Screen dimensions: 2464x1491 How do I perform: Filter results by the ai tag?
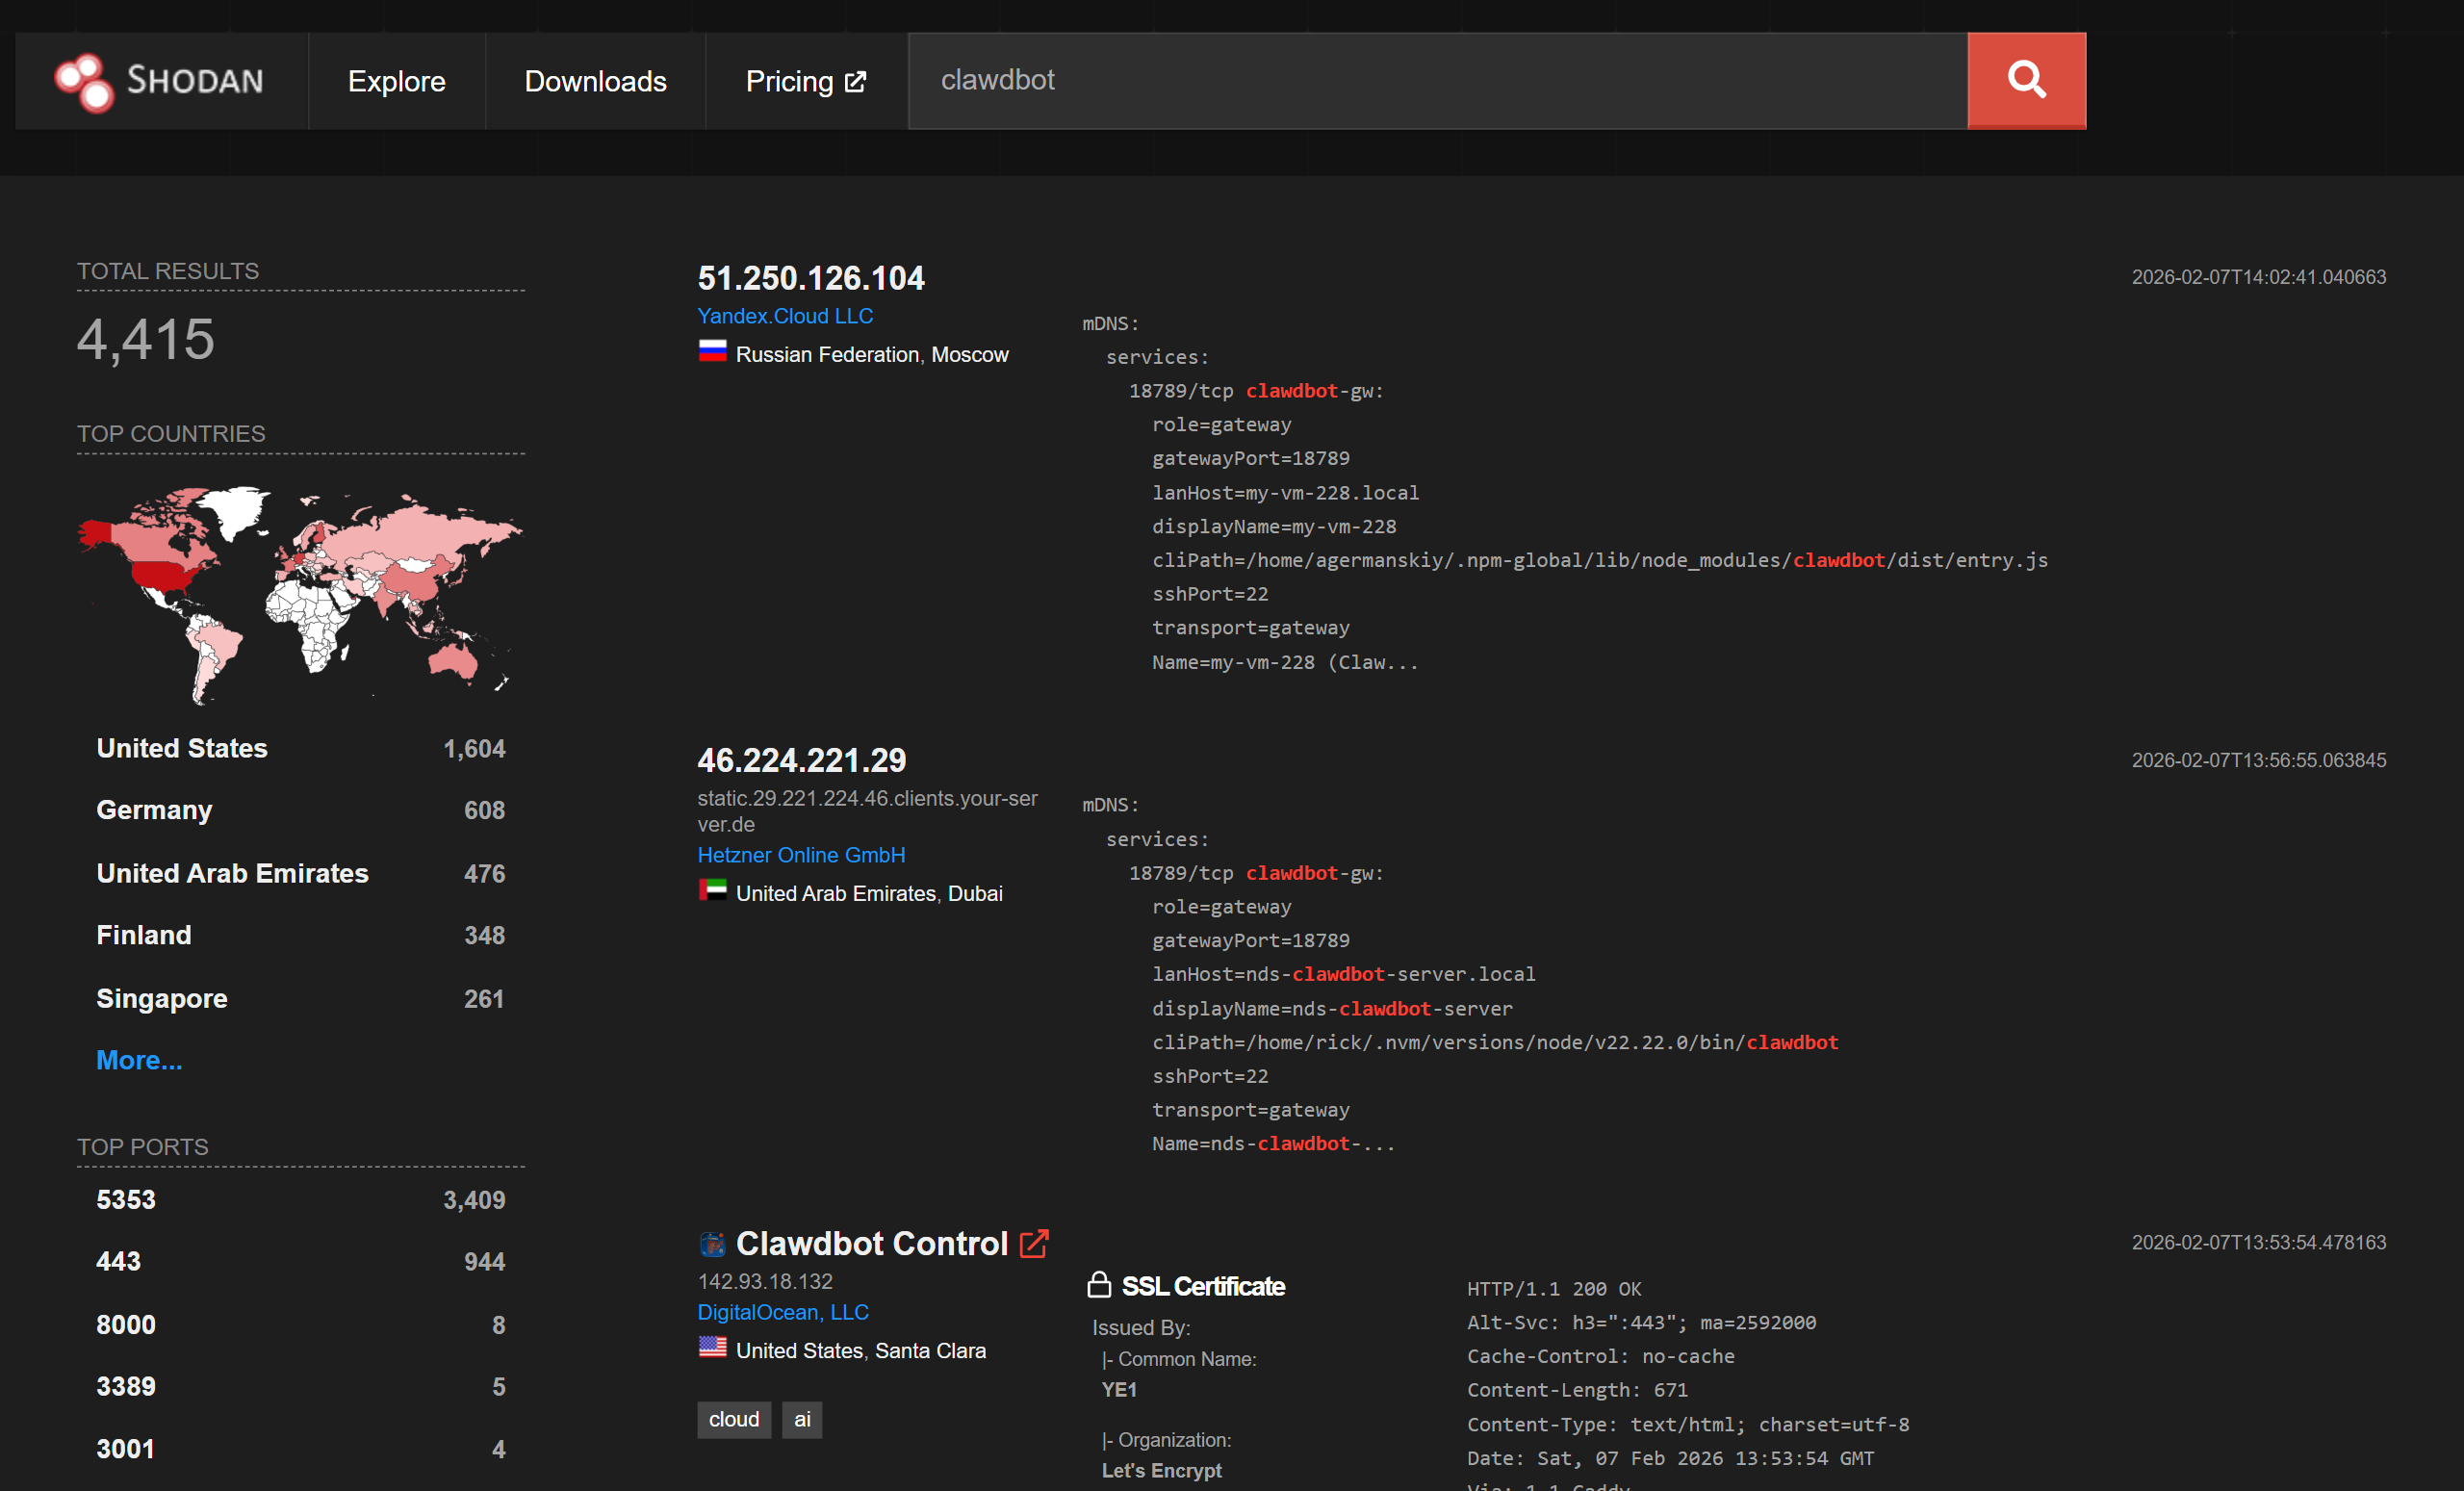801,1419
